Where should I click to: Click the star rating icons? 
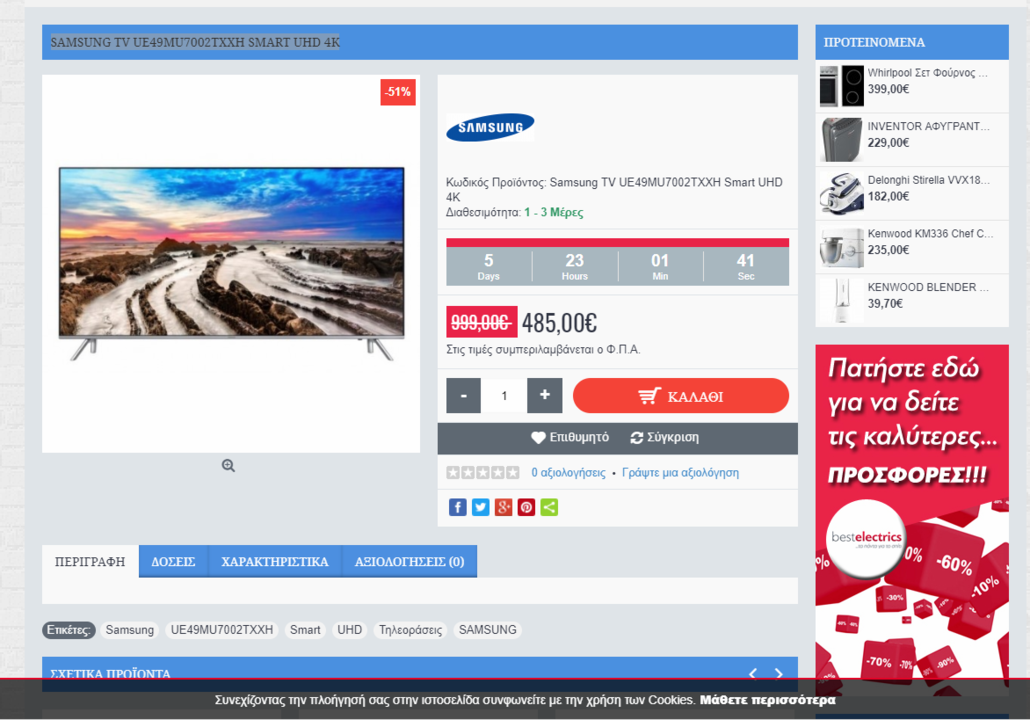tap(483, 472)
